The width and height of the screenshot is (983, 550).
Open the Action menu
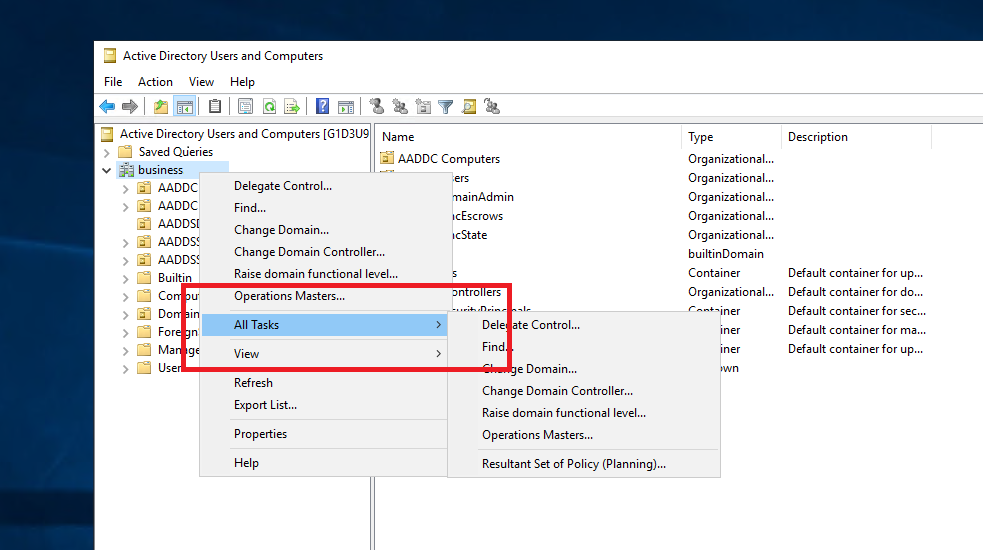click(155, 82)
